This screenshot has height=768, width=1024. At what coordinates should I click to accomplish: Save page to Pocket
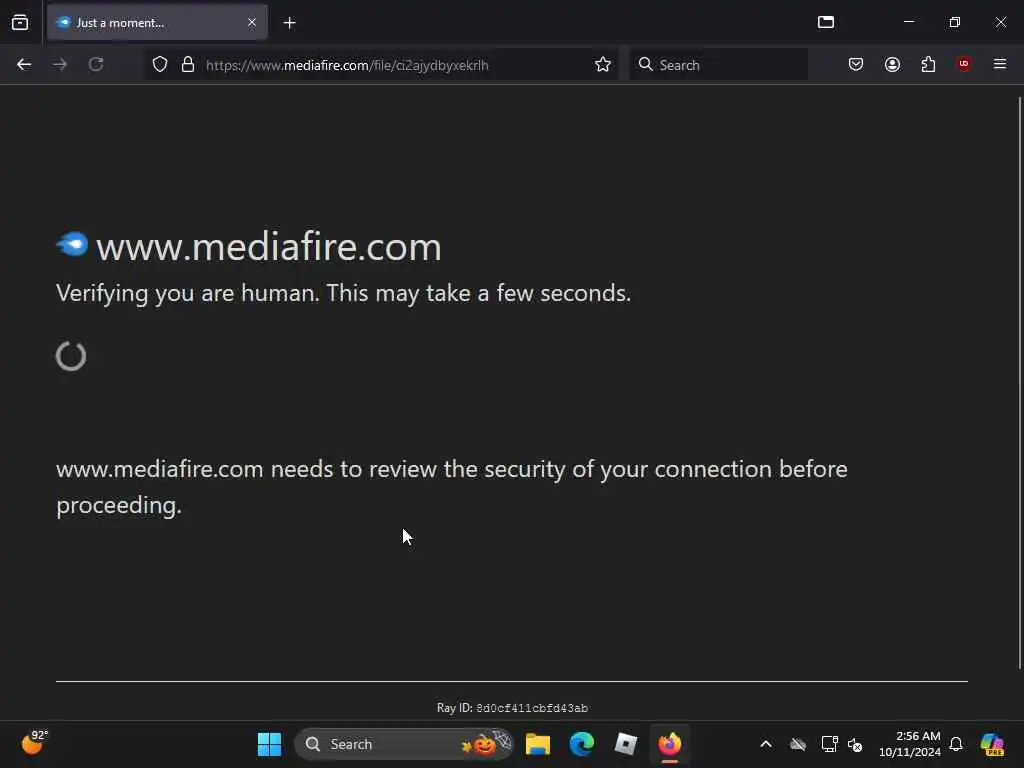(856, 64)
